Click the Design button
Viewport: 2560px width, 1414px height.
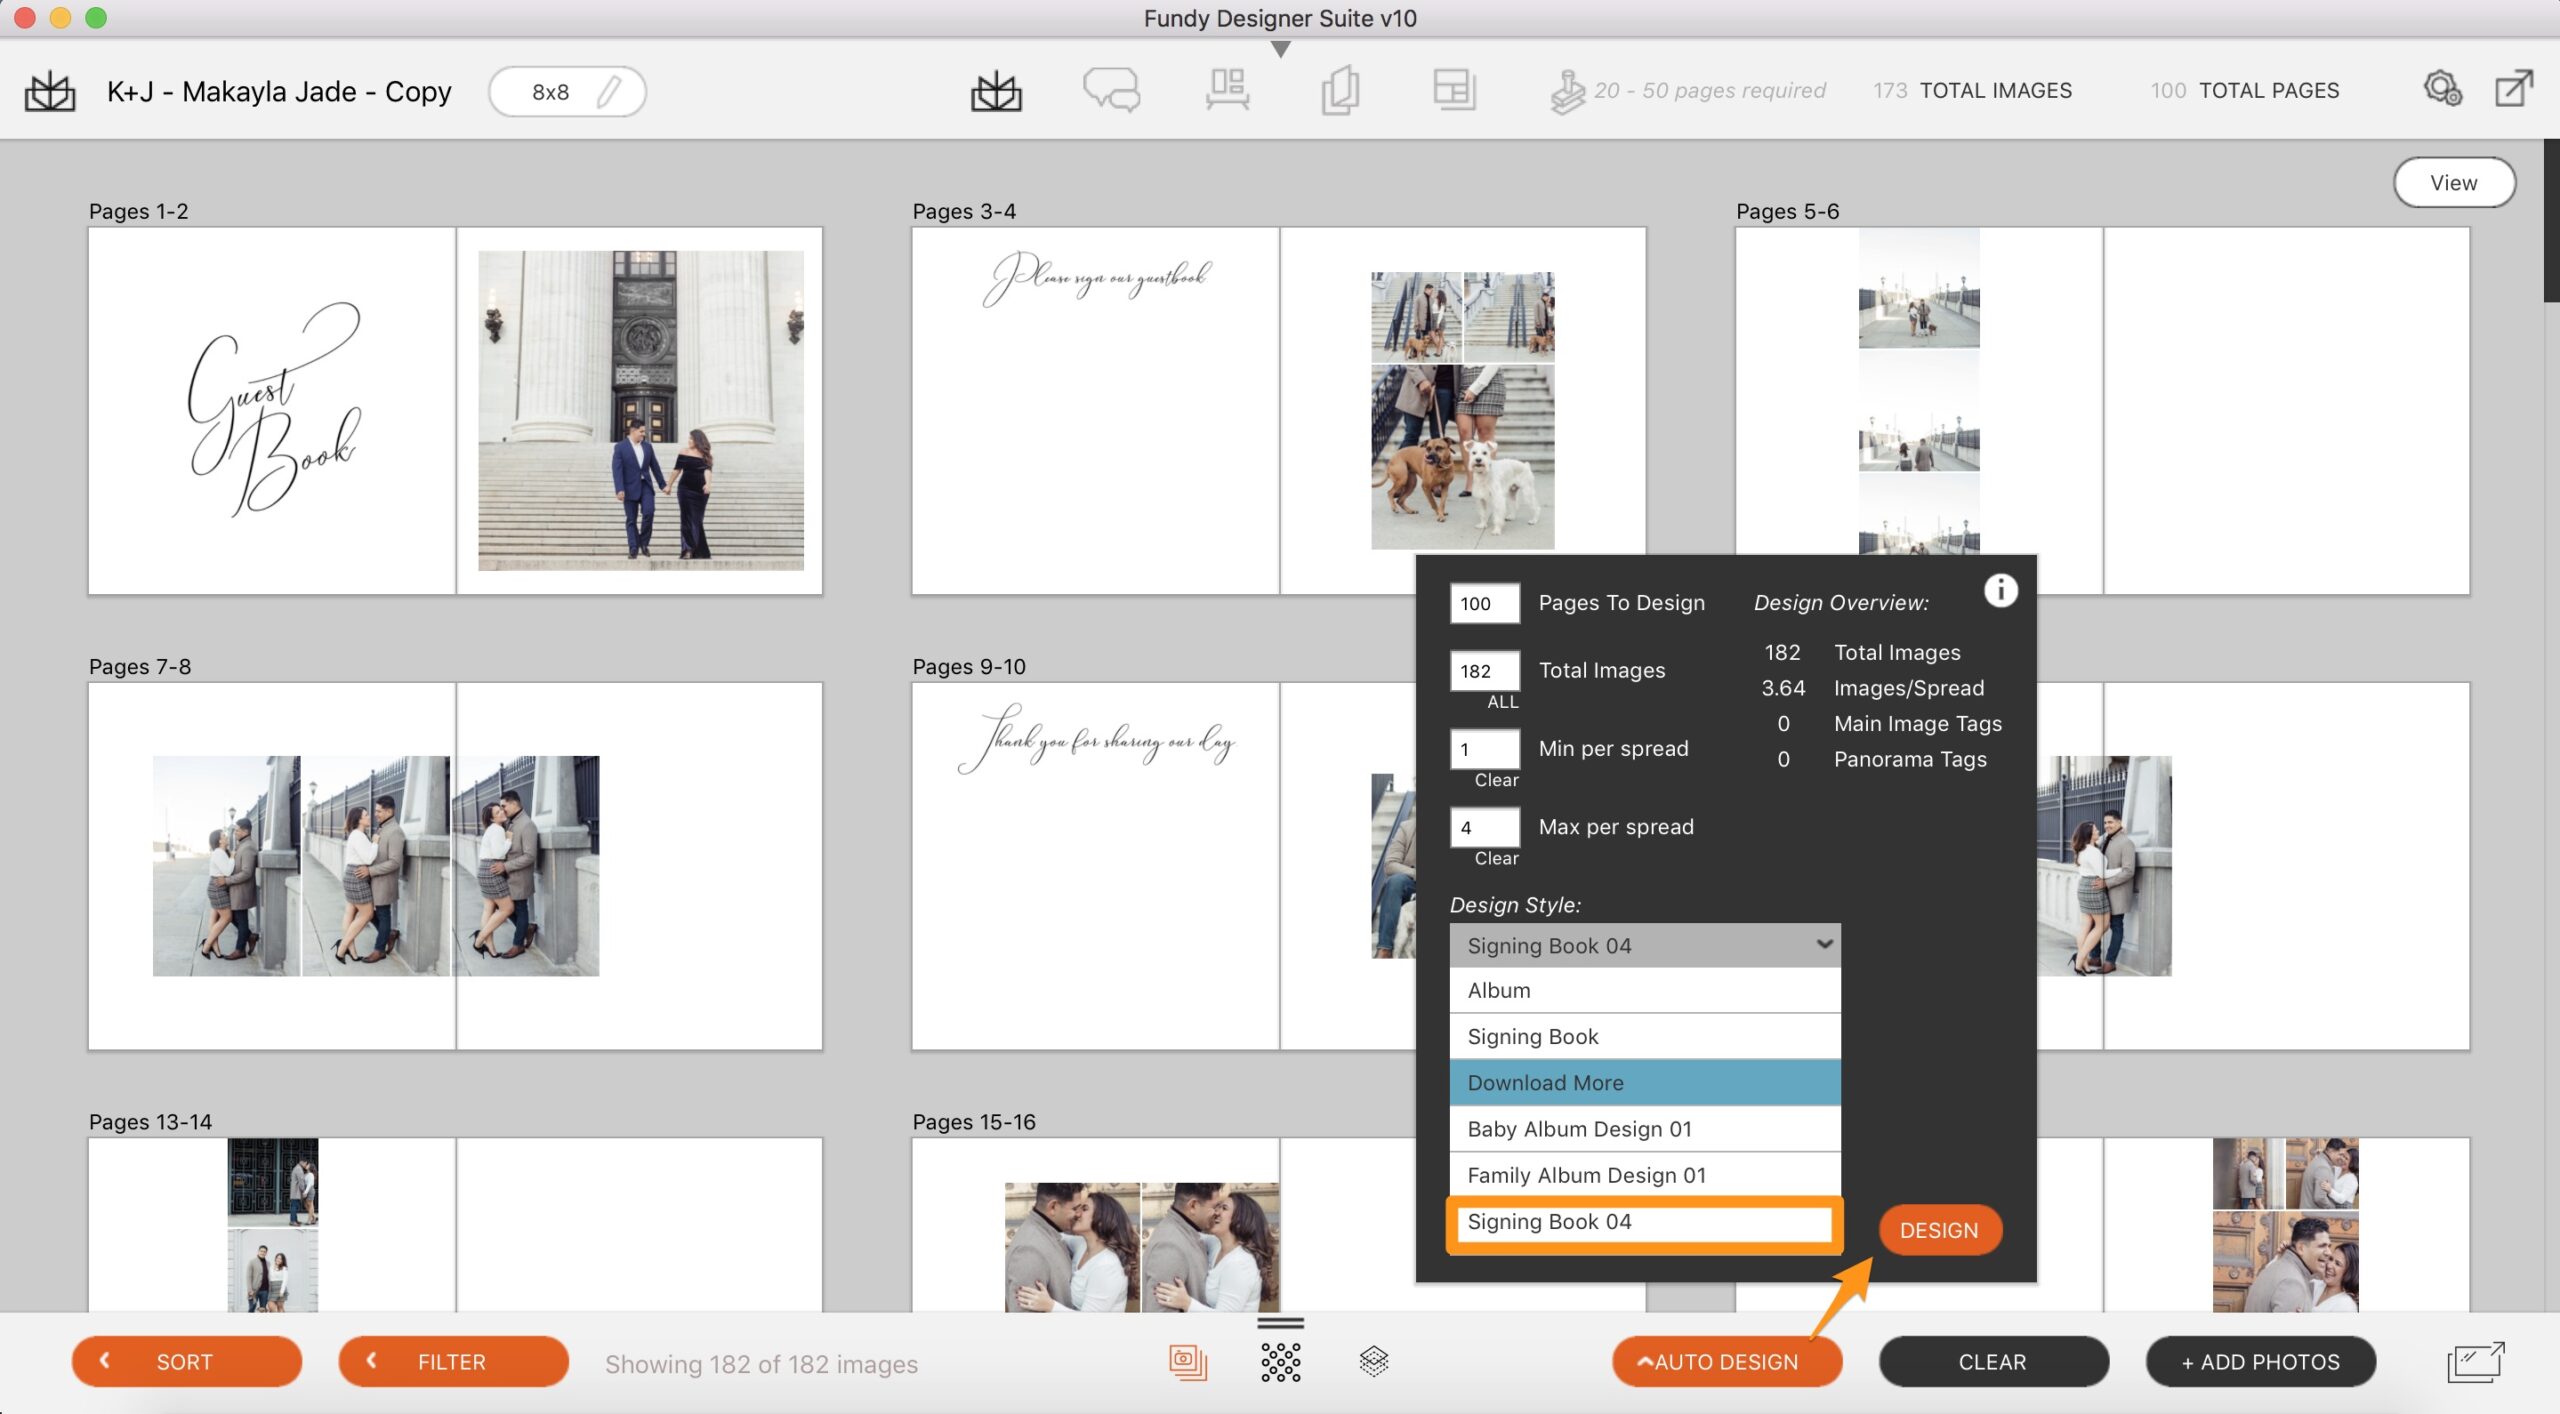pos(1937,1228)
